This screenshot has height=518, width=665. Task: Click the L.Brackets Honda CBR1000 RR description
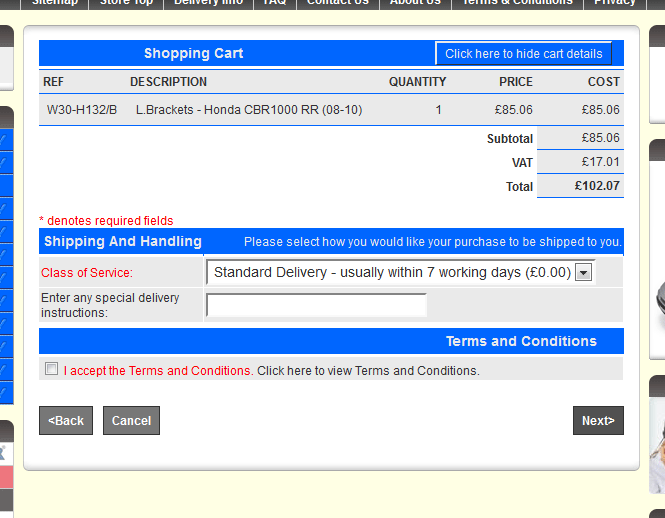point(249,110)
